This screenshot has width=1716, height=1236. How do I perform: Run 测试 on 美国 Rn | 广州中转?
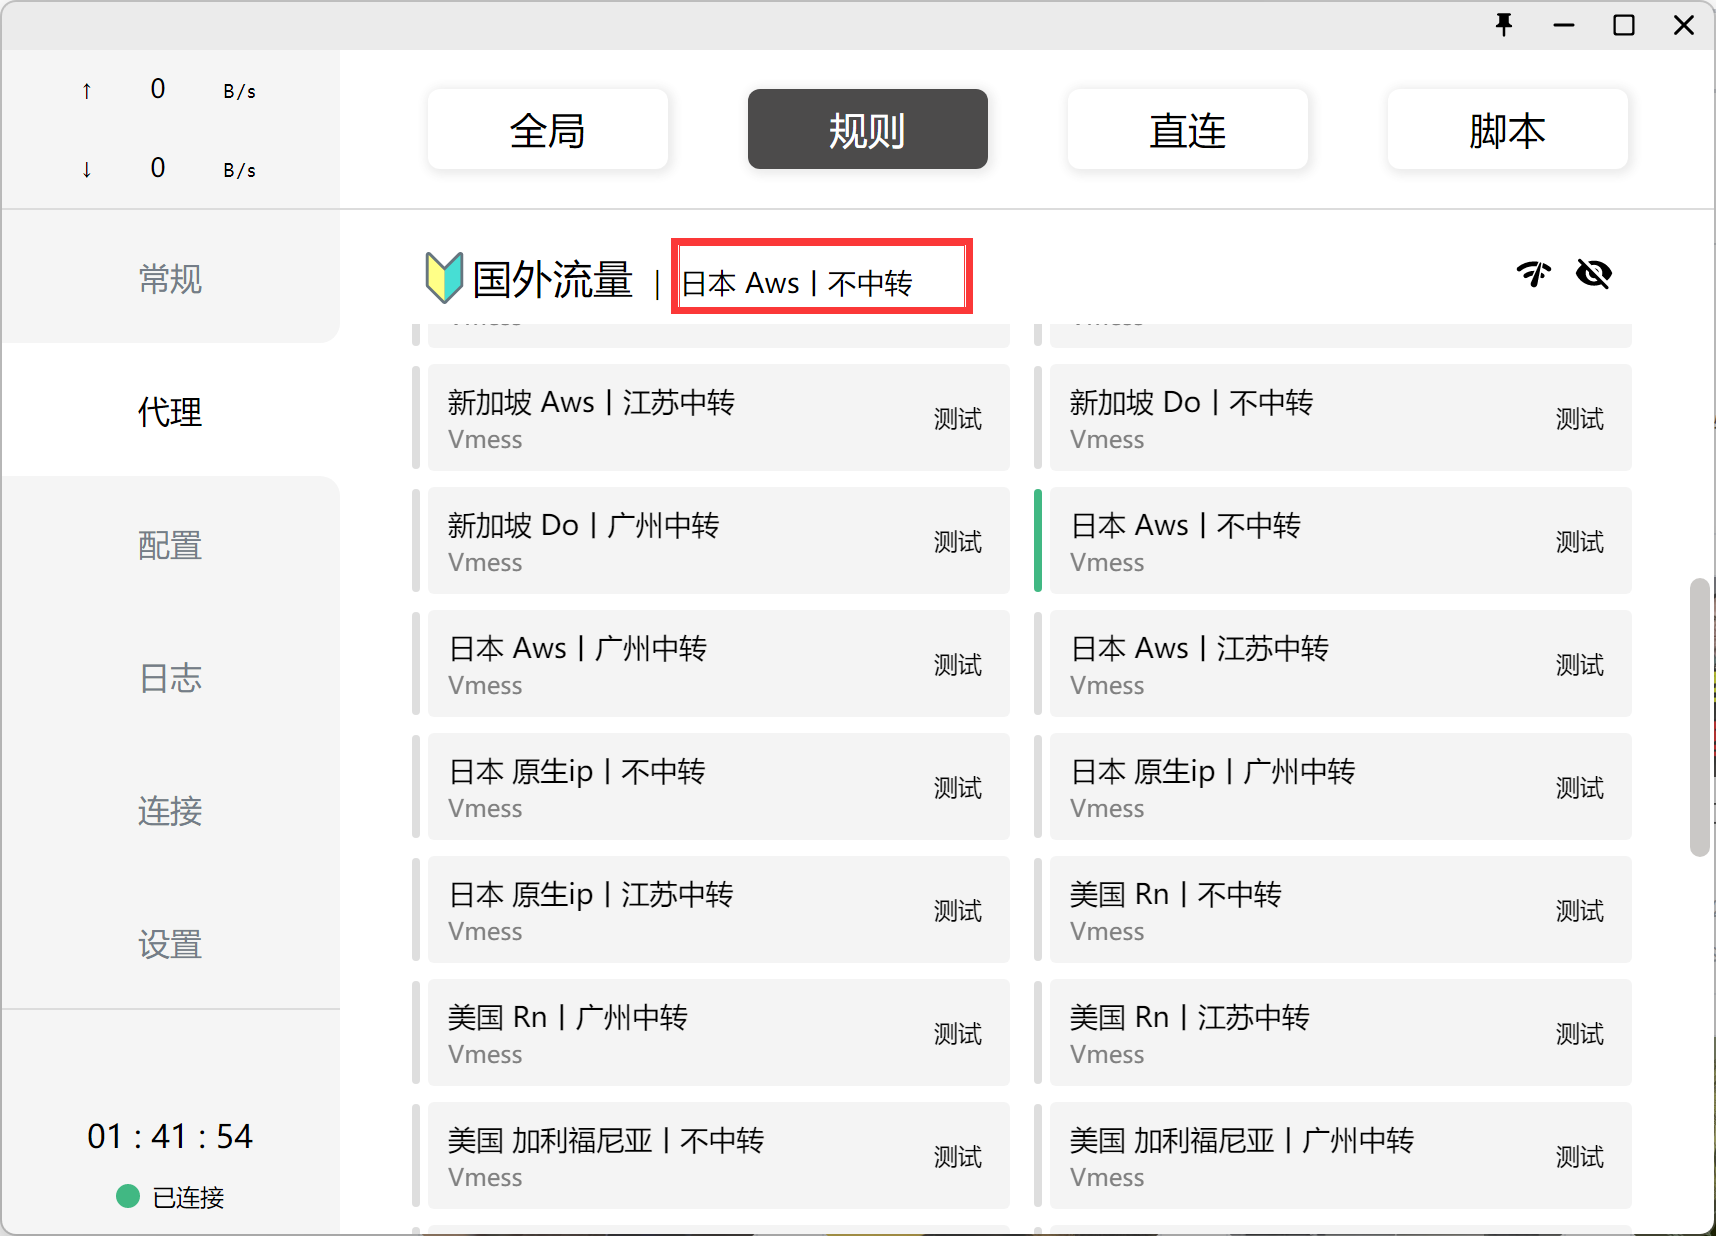[958, 1034]
